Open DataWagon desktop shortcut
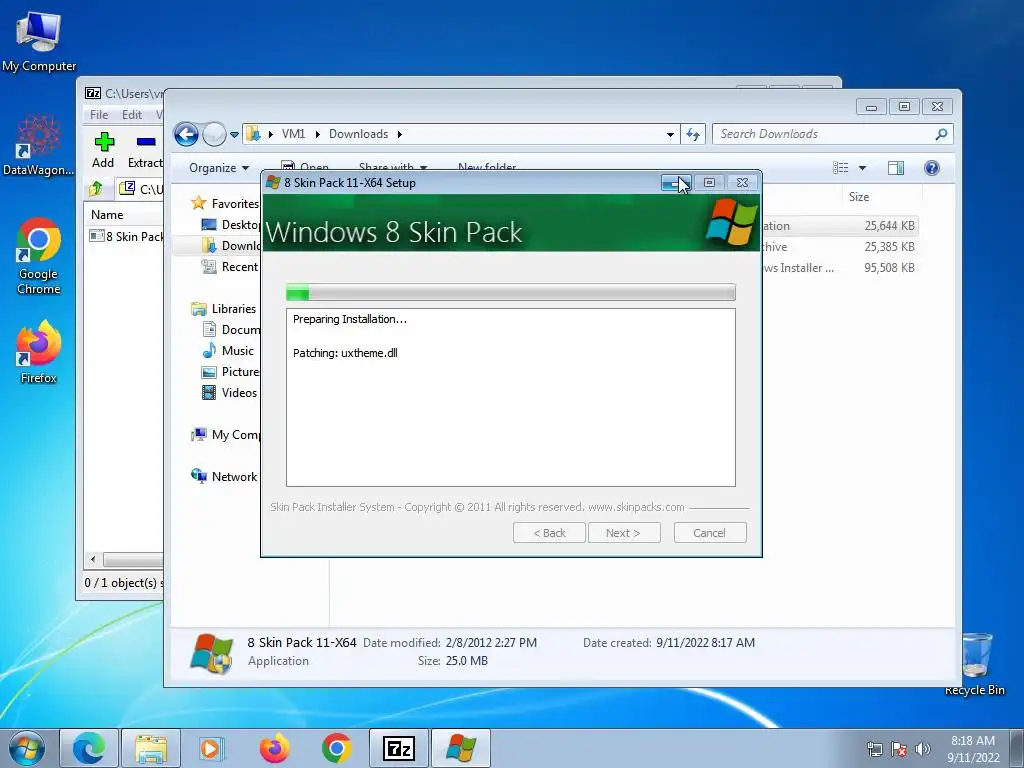1024x768 pixels. click(x=39, y=145)
